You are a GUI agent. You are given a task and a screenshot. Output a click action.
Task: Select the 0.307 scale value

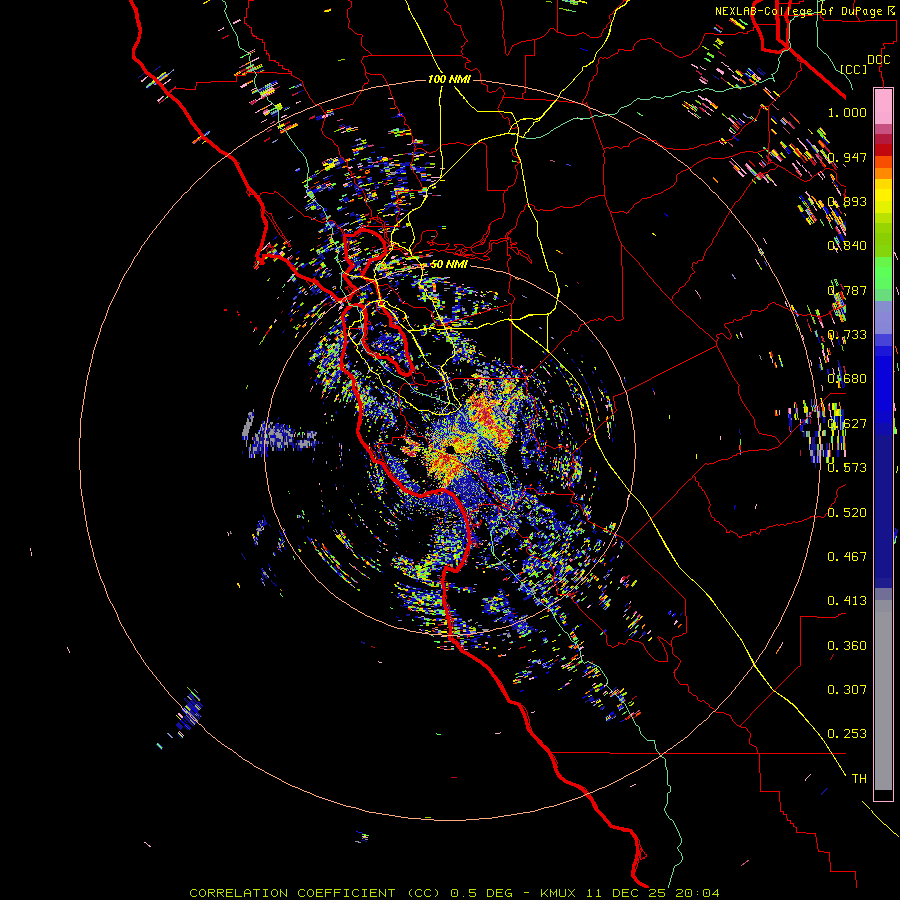(847, 690)
